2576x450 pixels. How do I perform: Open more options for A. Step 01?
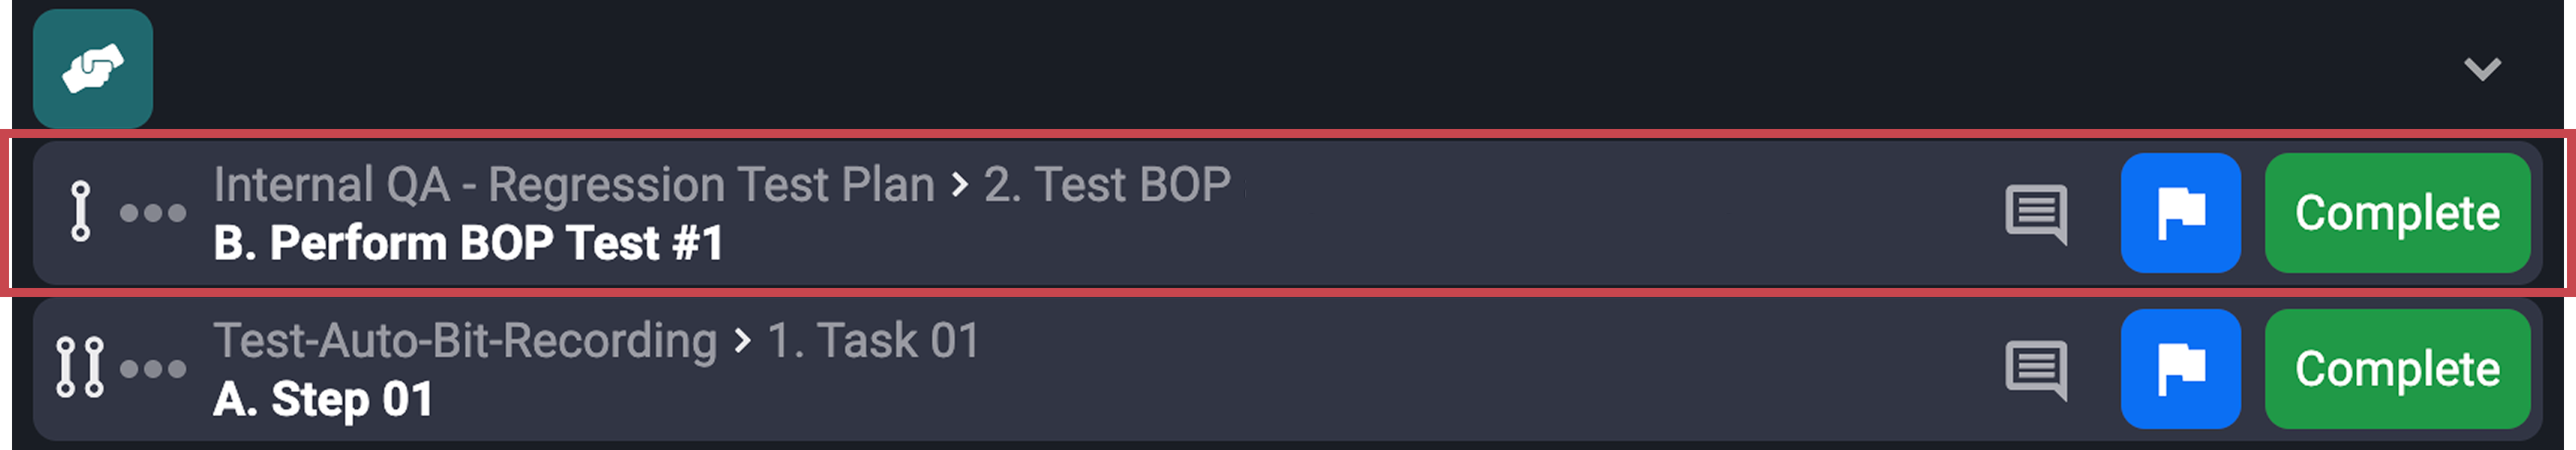(153, 369)
